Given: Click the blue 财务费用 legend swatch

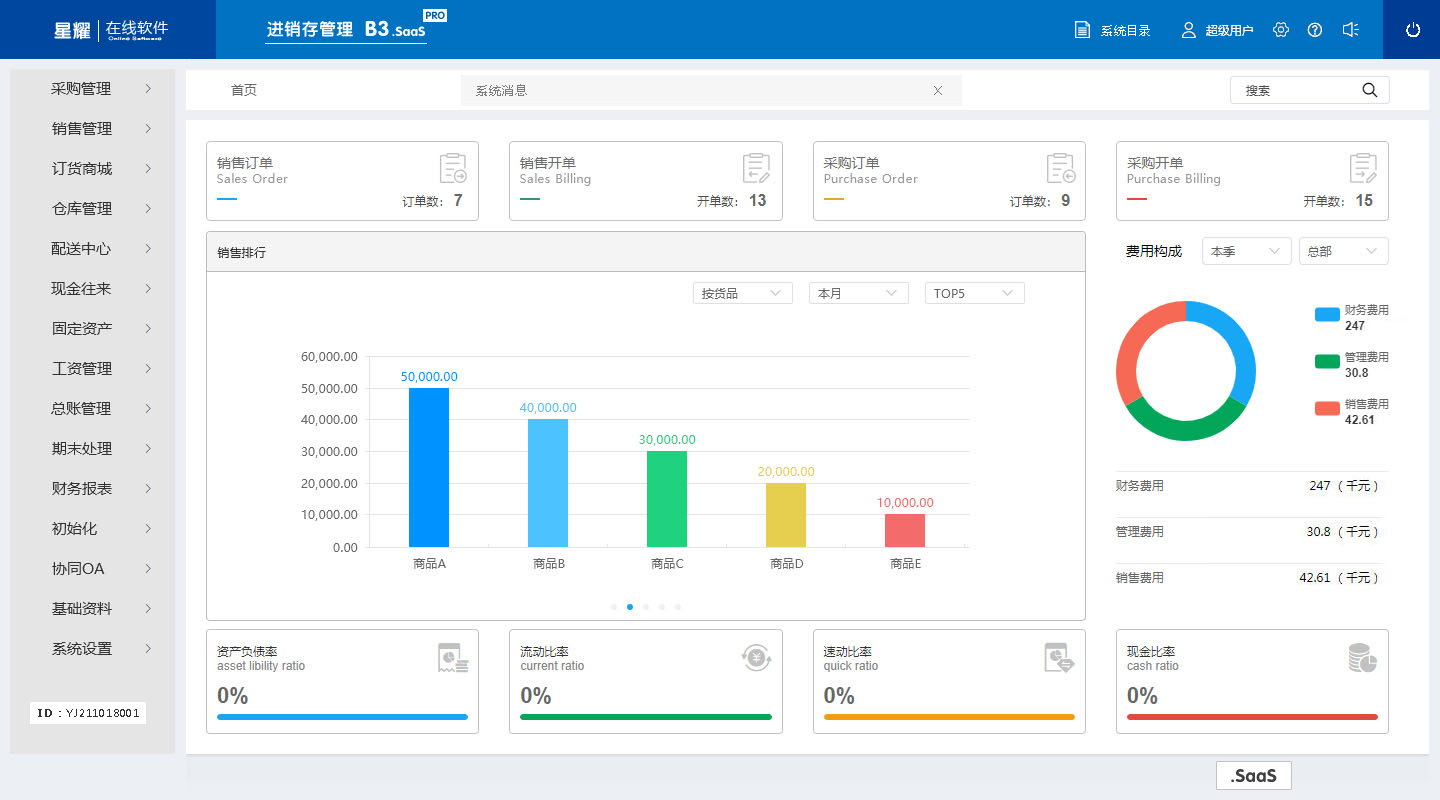Looking at the screenshot, I should 1327,315.
